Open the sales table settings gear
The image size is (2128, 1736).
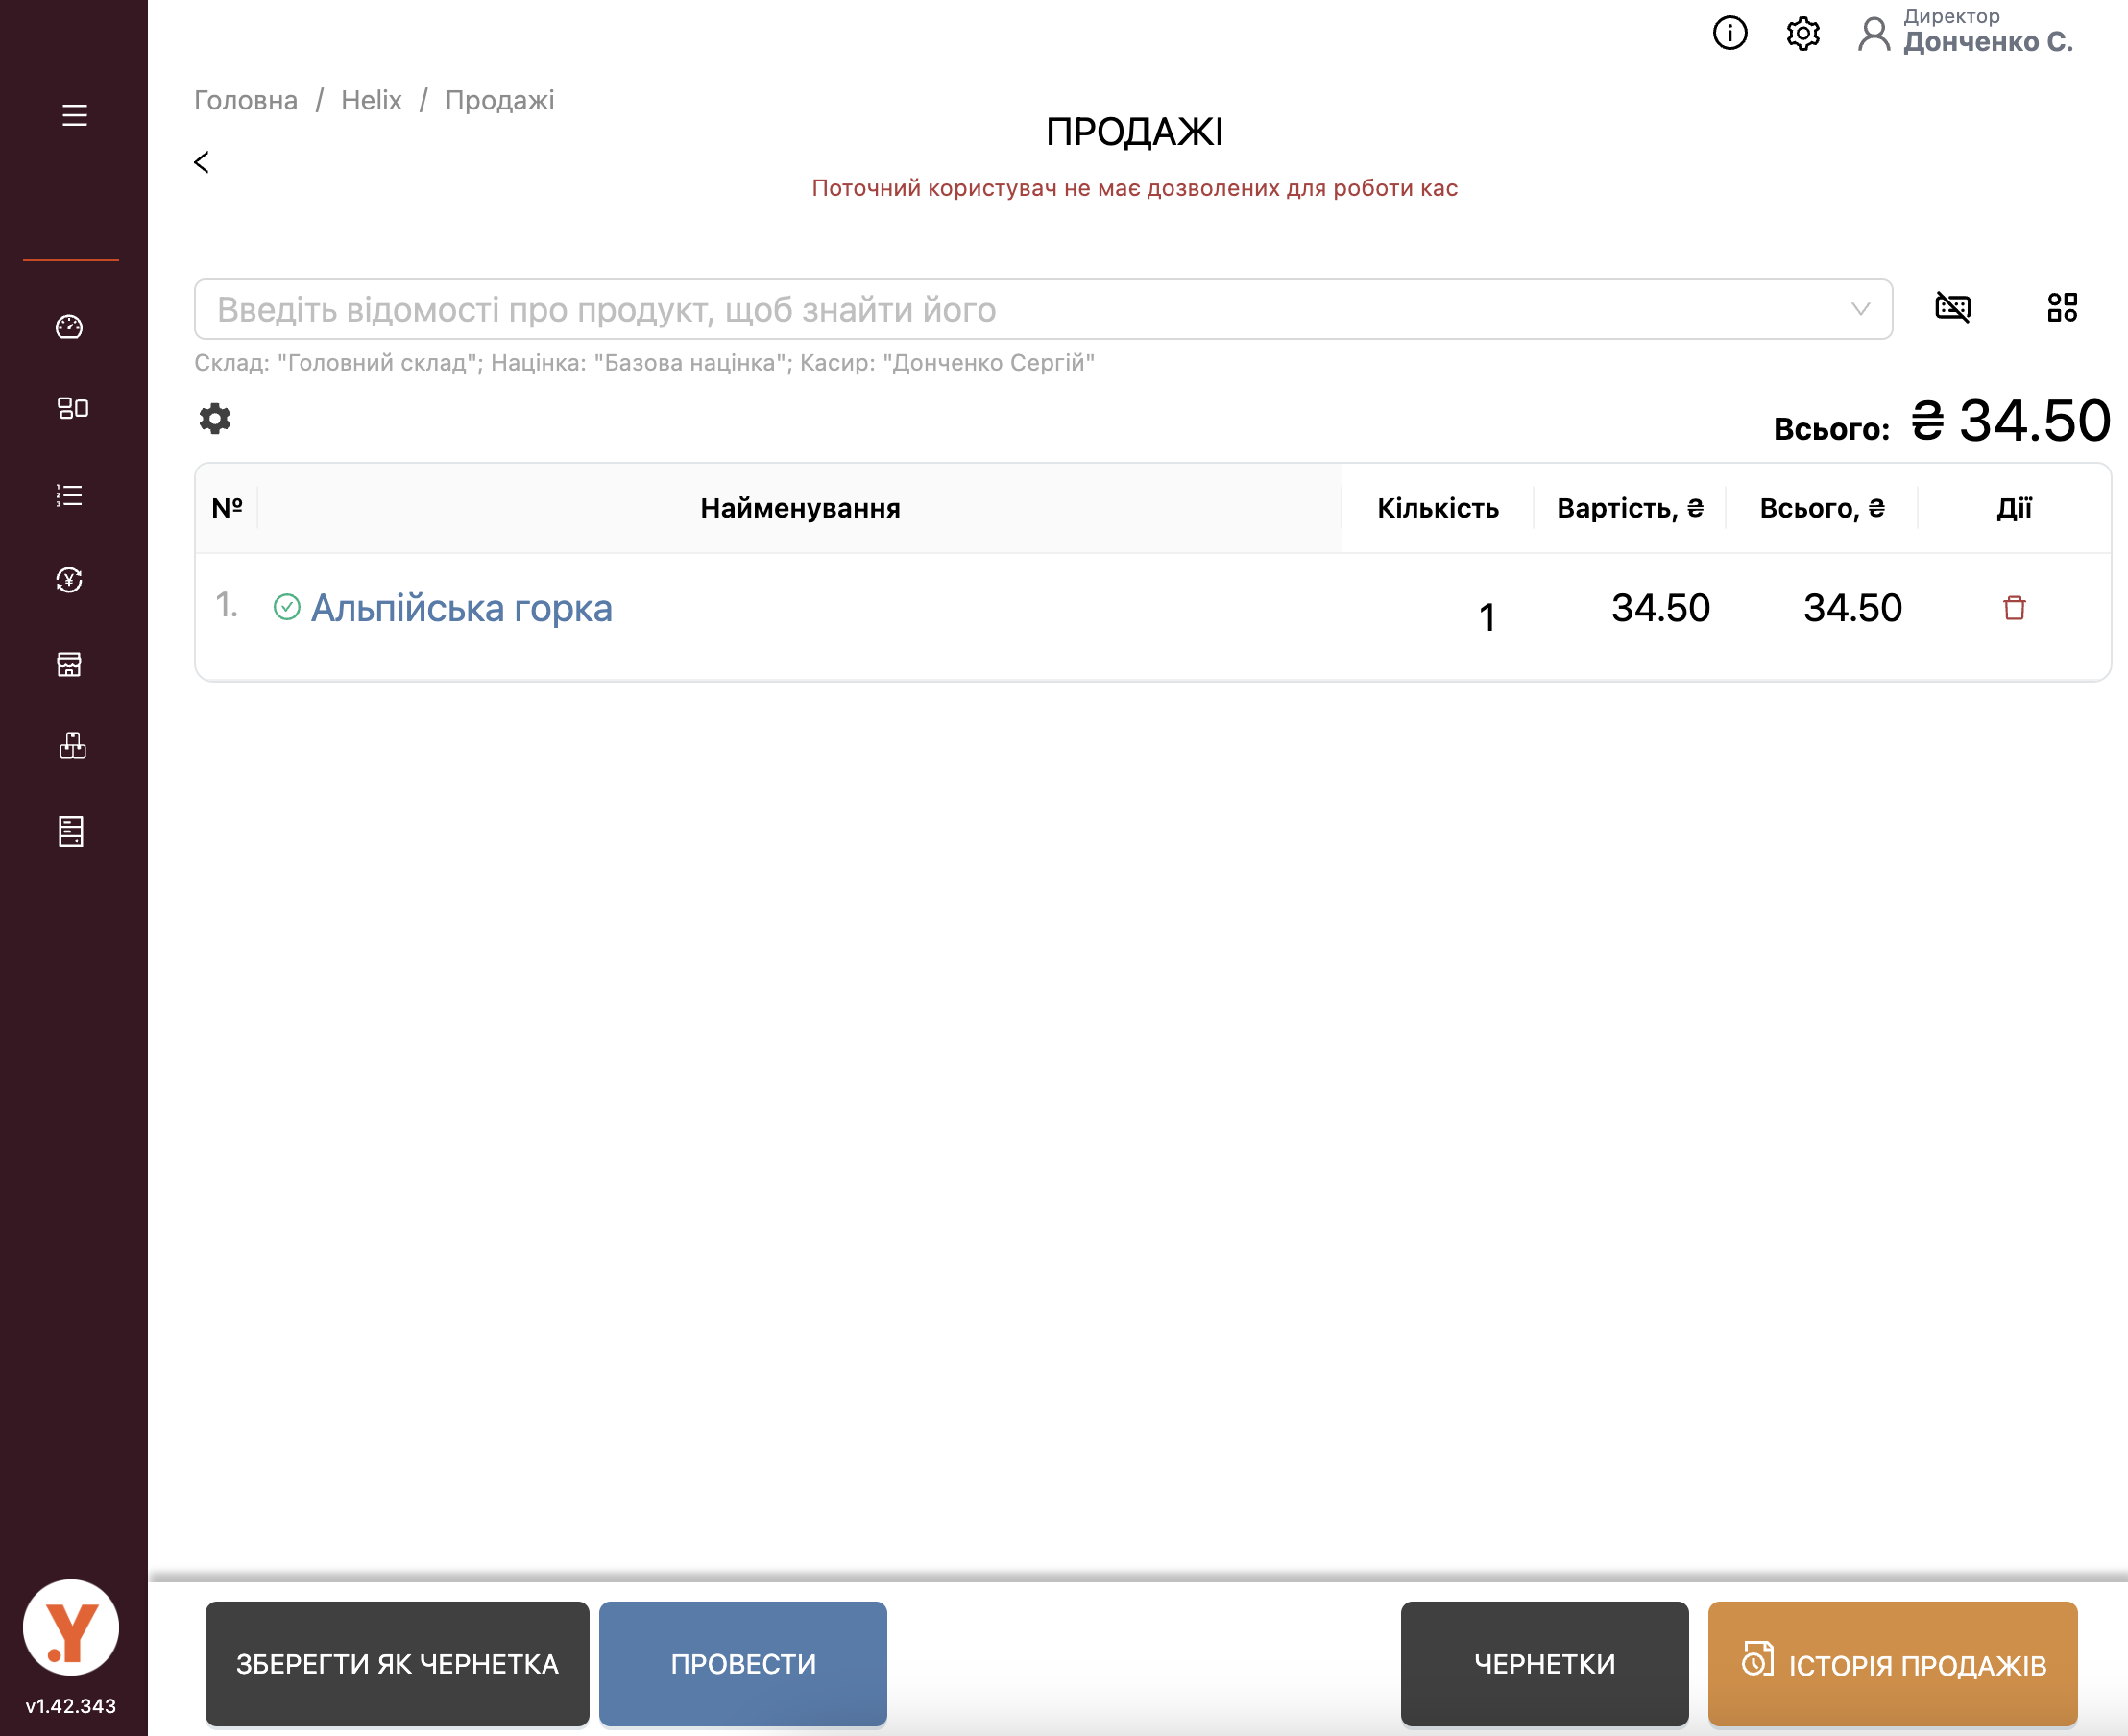pos(215,419)
